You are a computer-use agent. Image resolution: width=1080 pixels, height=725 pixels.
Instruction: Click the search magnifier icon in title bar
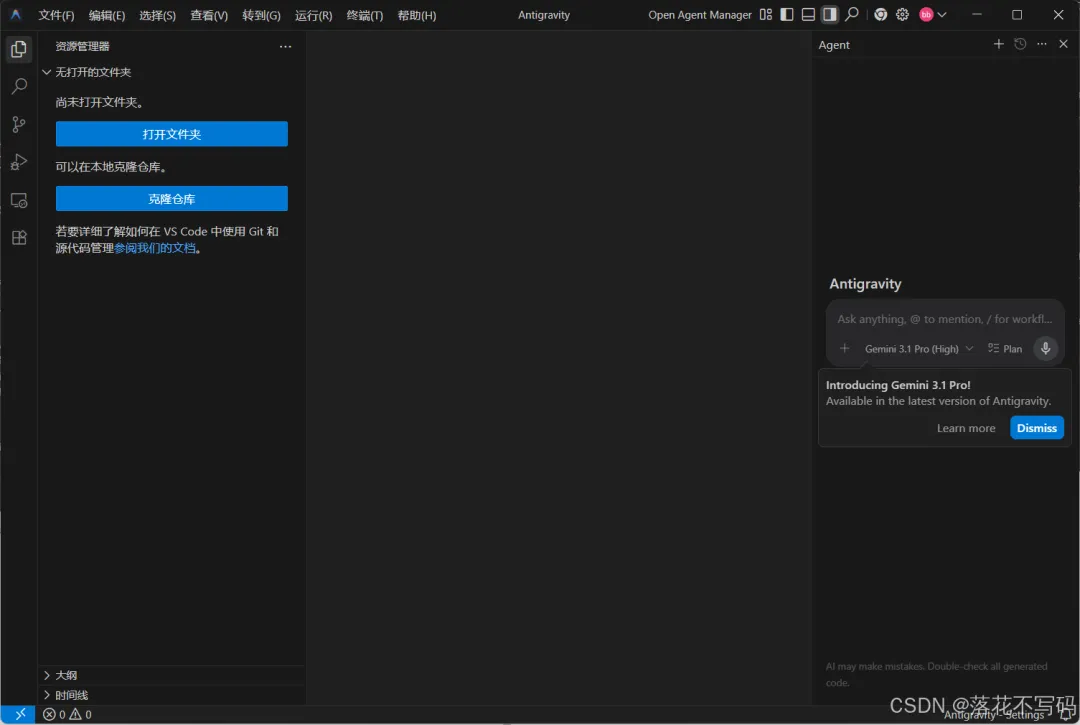coord(852,14)
